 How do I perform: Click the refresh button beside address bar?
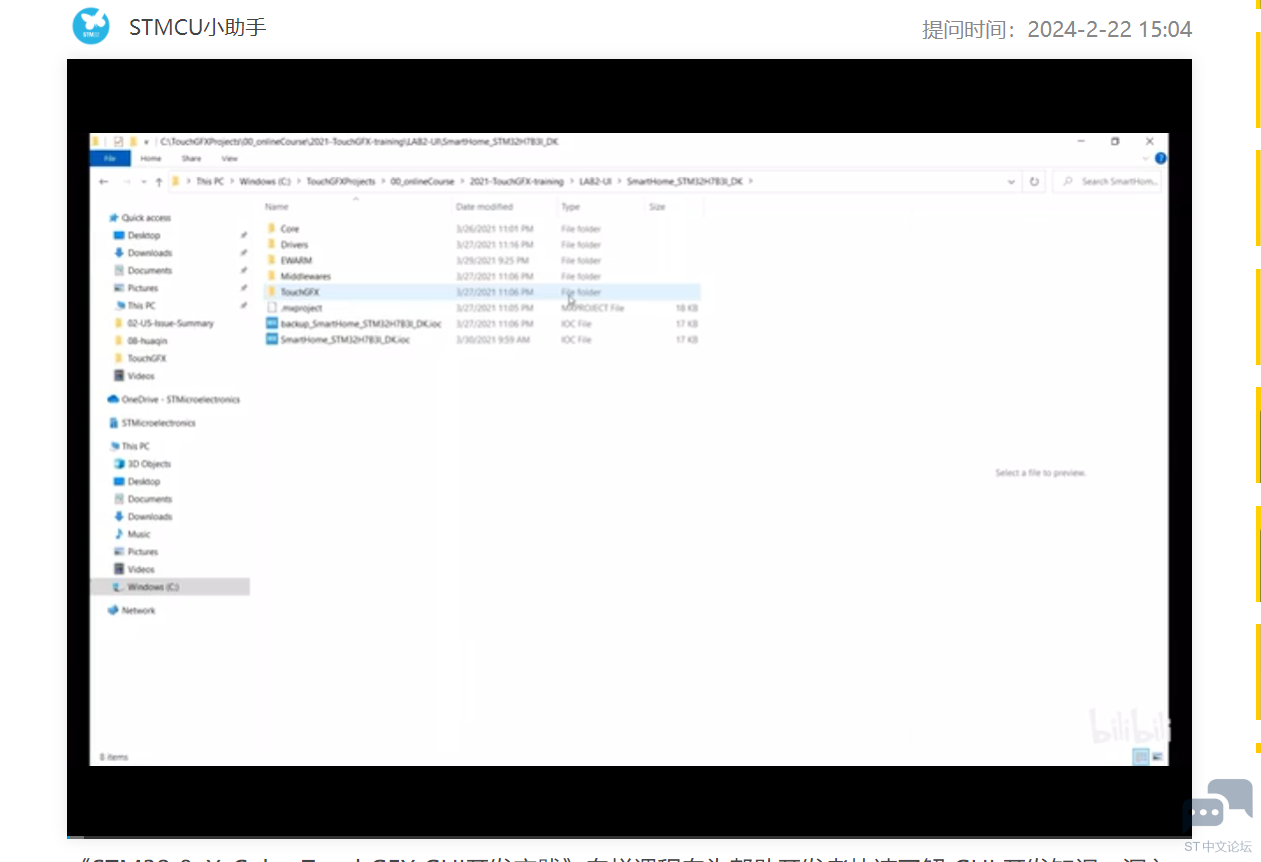point(1035,181)
